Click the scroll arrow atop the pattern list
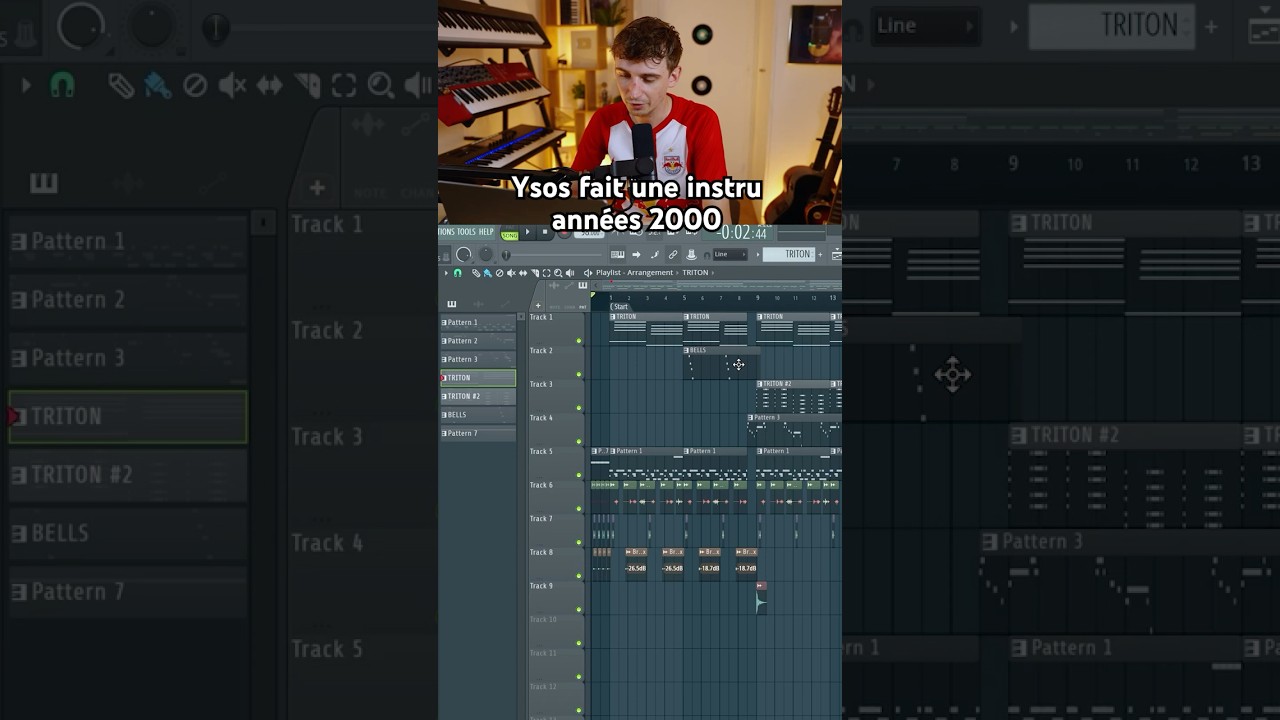Image resolution: width=1280 pixels, height=720 pixels. click(x=521, y=317)
